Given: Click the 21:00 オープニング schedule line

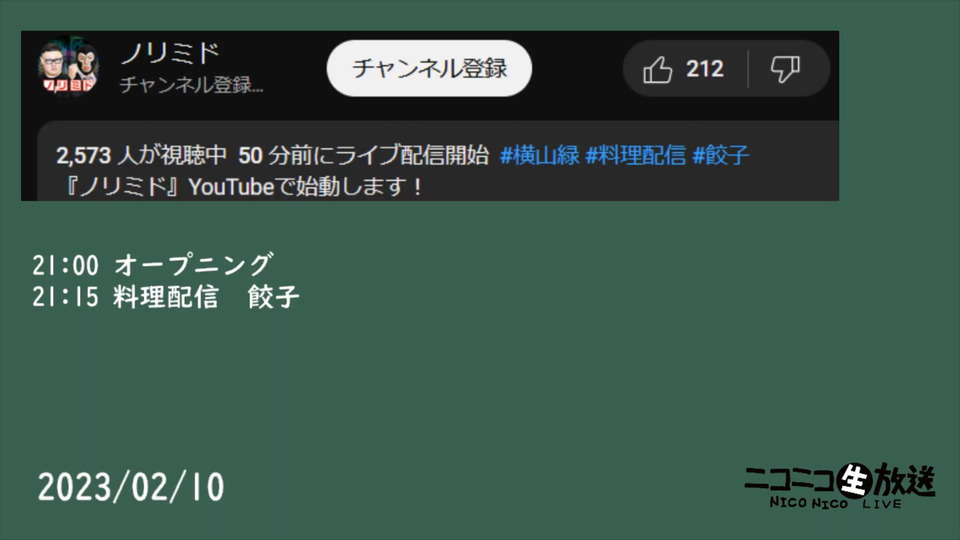Looking at the screenshot, I should (x=152, y=265).
